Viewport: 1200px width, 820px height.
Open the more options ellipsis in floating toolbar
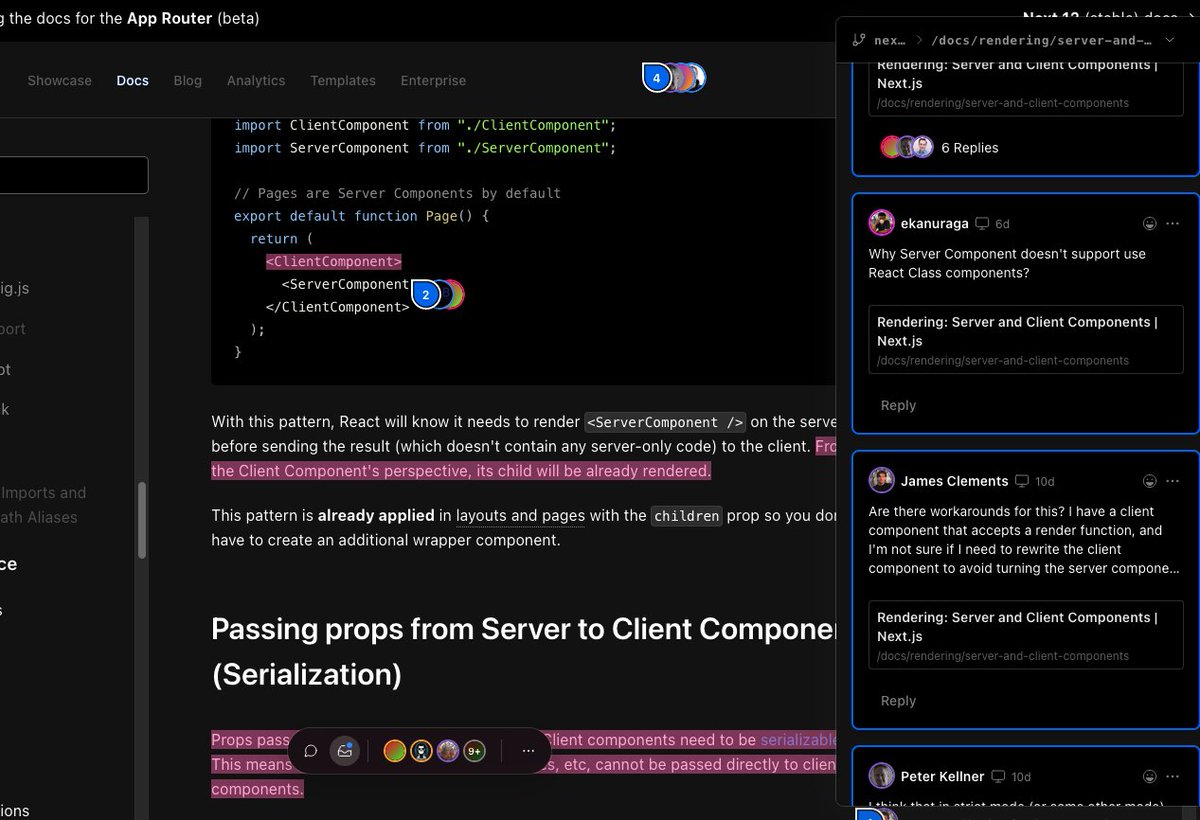point(529,751)
